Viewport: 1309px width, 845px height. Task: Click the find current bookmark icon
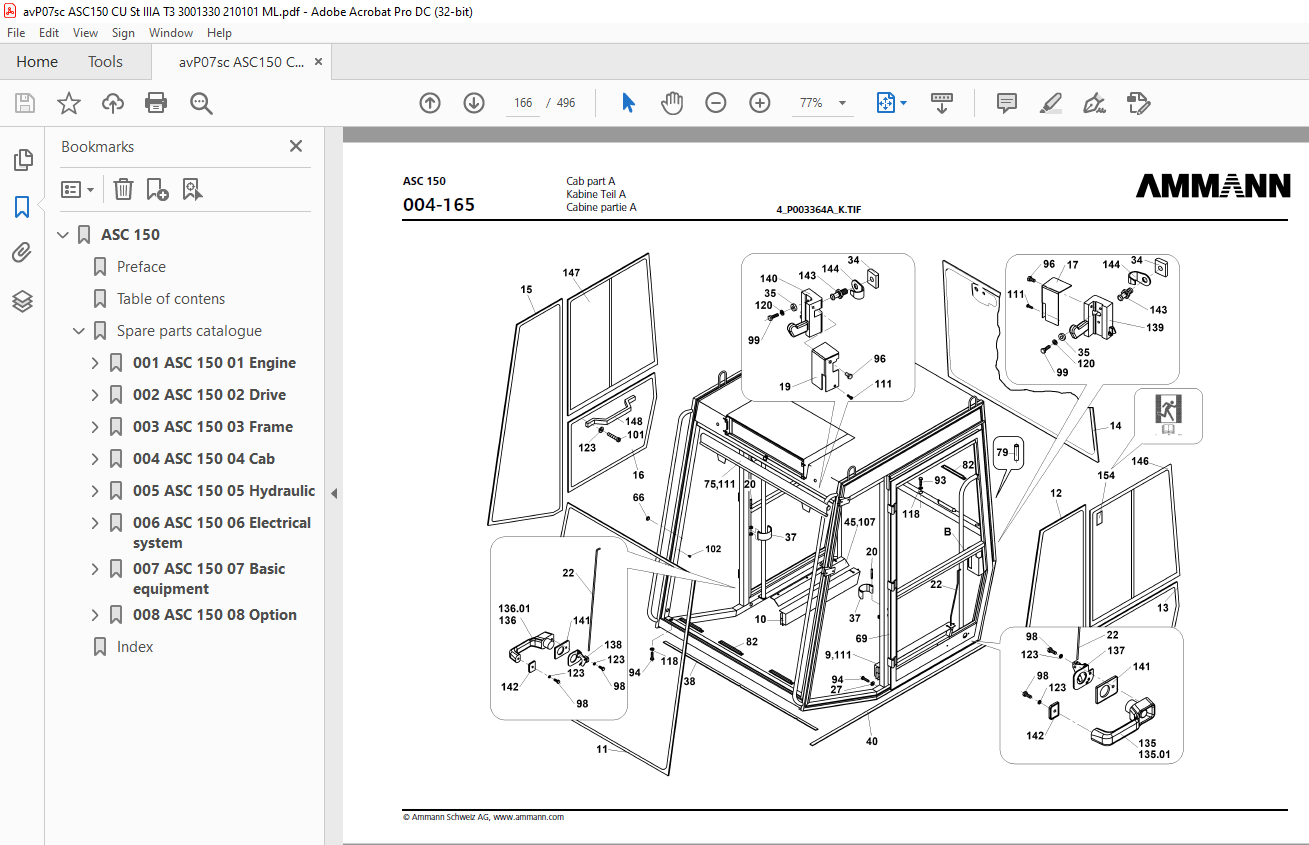pos(193,189)
